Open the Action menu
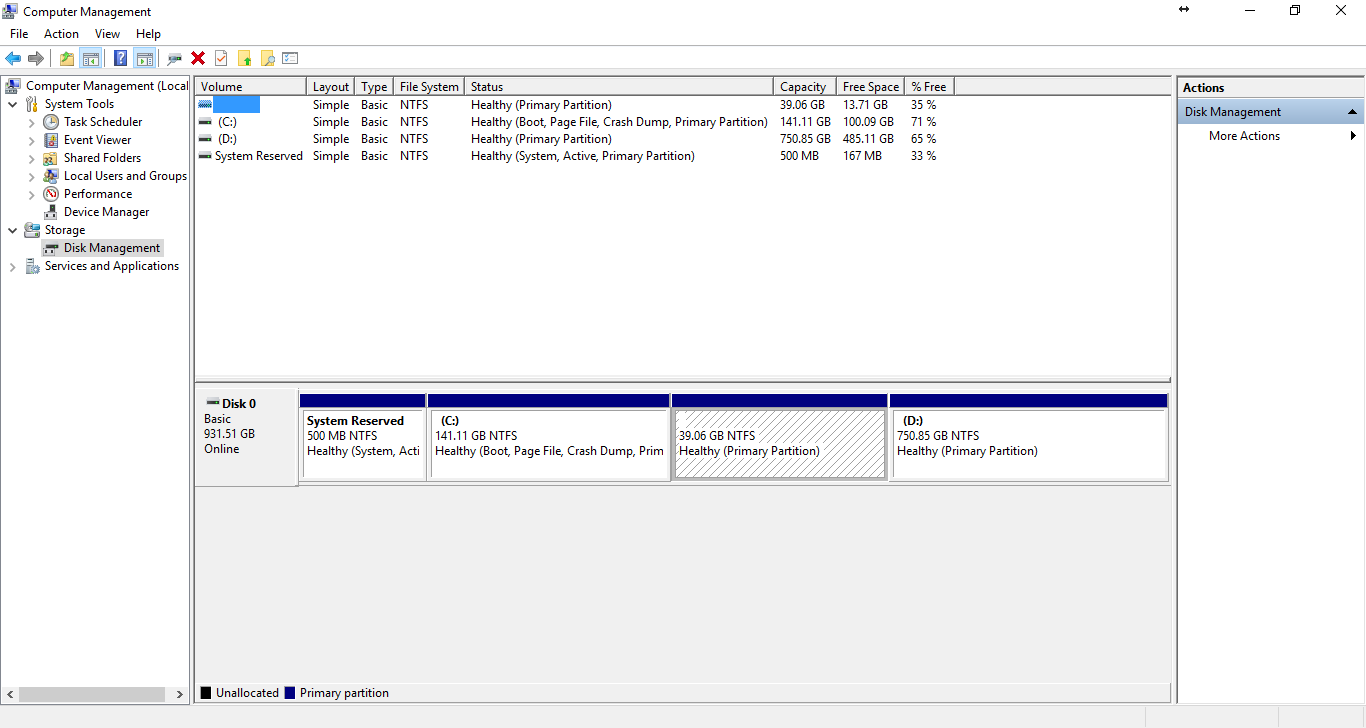 61,34
